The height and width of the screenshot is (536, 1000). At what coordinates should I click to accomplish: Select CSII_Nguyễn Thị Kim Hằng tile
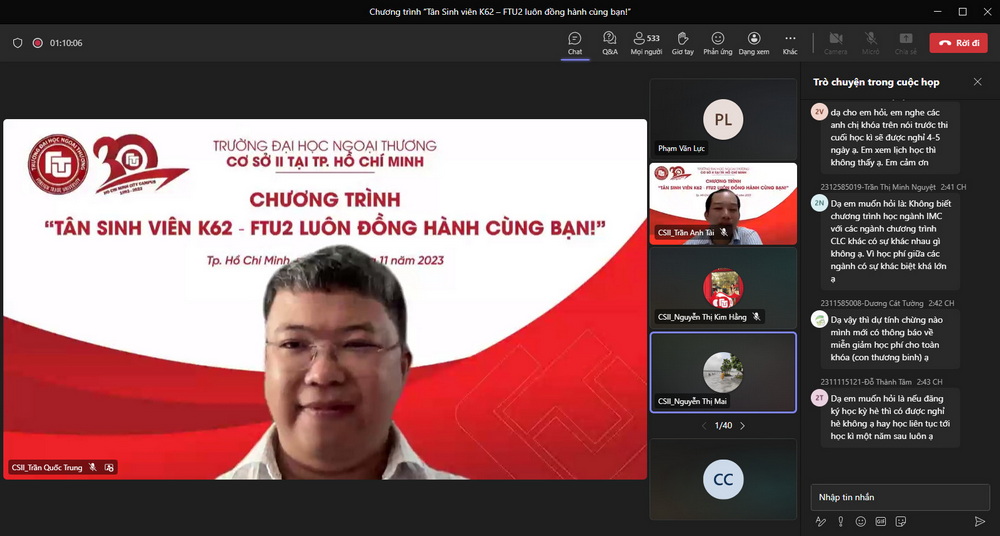click(x=723, y=288)
